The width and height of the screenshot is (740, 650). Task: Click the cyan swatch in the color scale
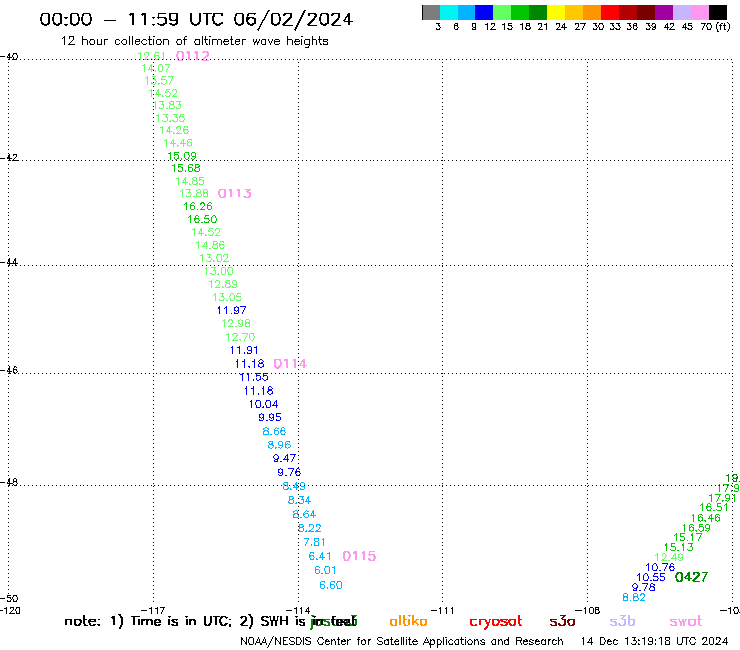click(449, 12)
